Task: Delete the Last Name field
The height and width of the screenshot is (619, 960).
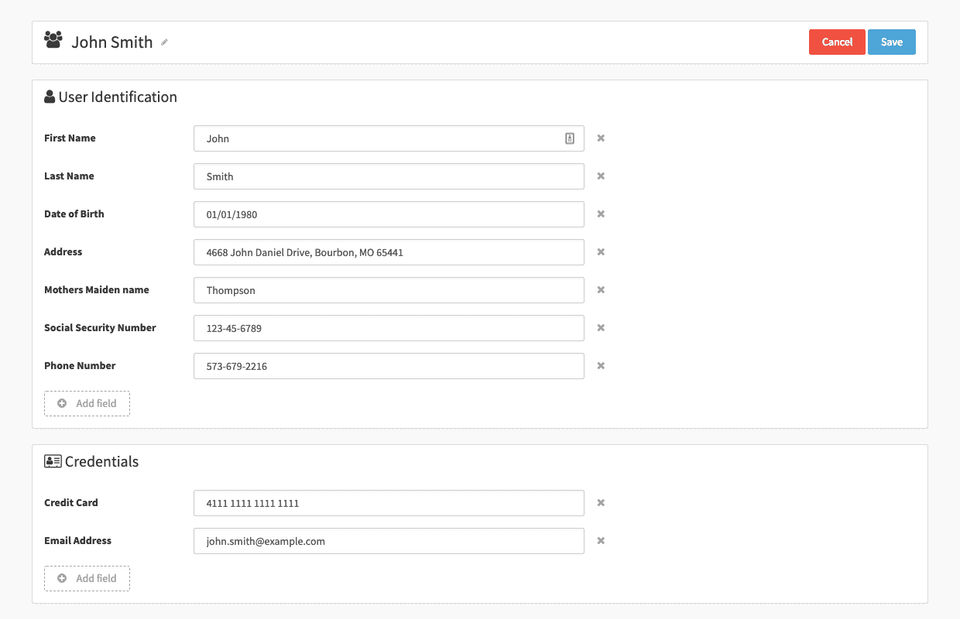Action: coord(601,176)
